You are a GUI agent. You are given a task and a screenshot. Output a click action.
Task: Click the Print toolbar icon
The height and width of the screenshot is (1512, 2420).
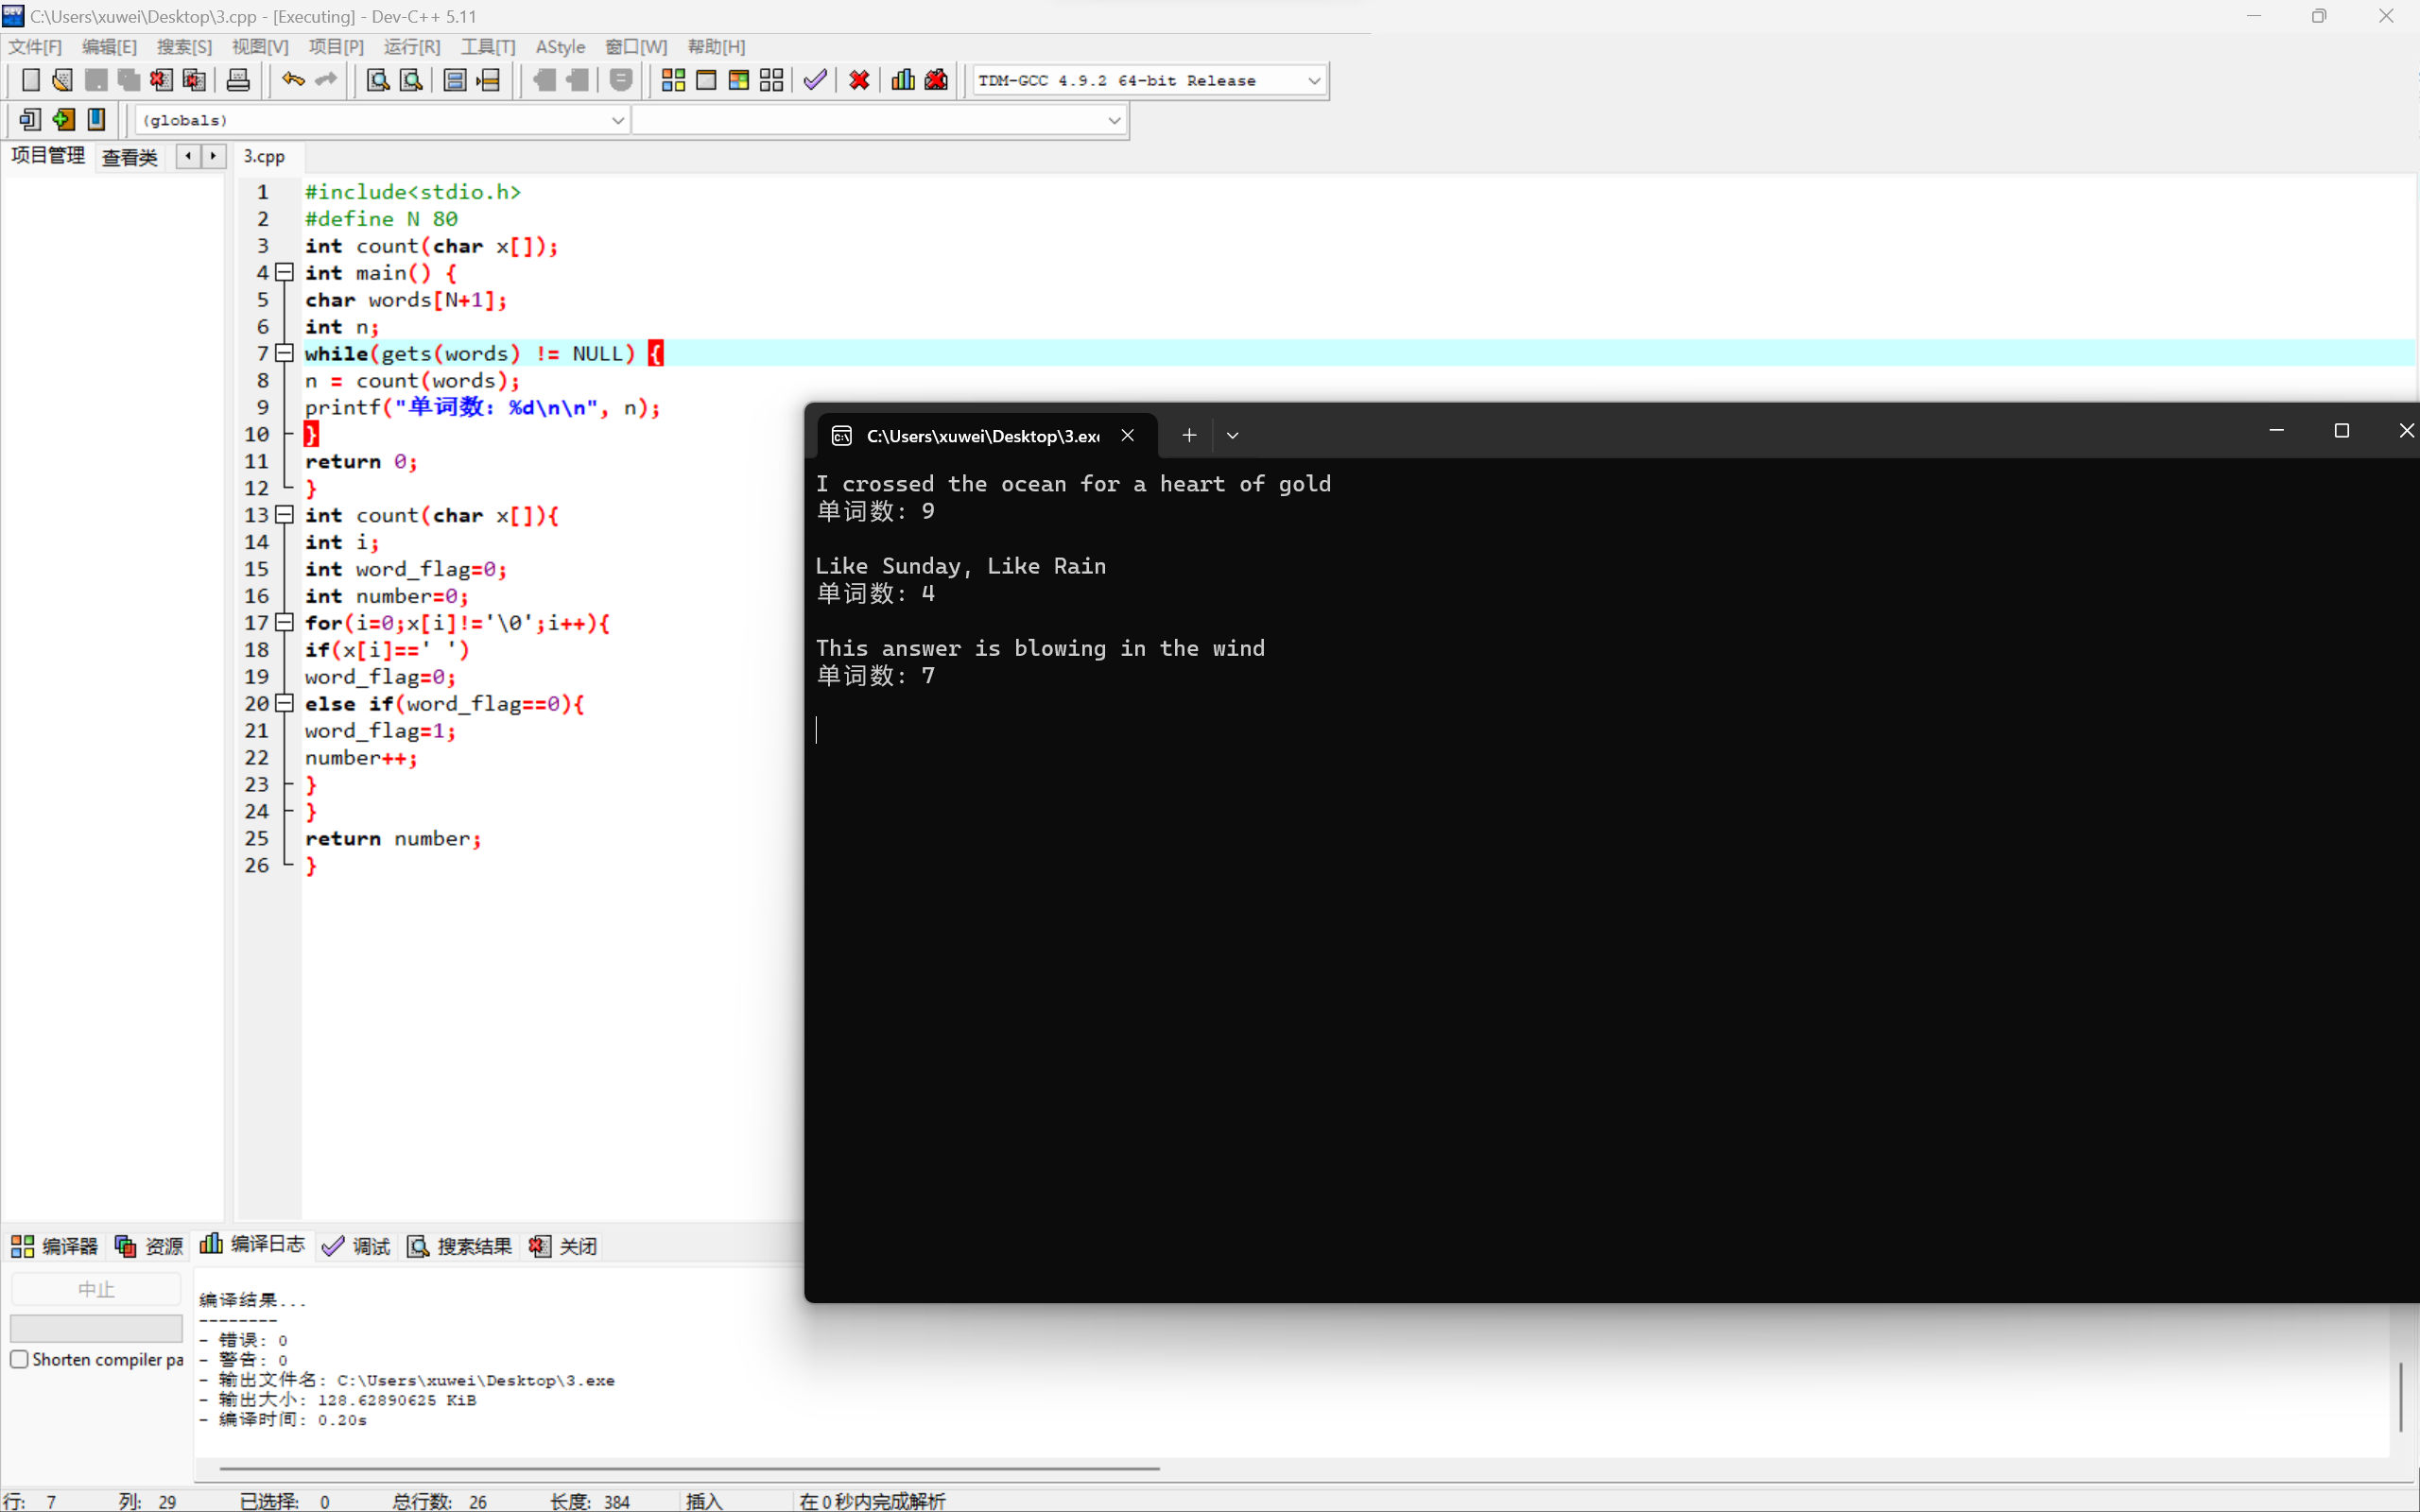238,80
